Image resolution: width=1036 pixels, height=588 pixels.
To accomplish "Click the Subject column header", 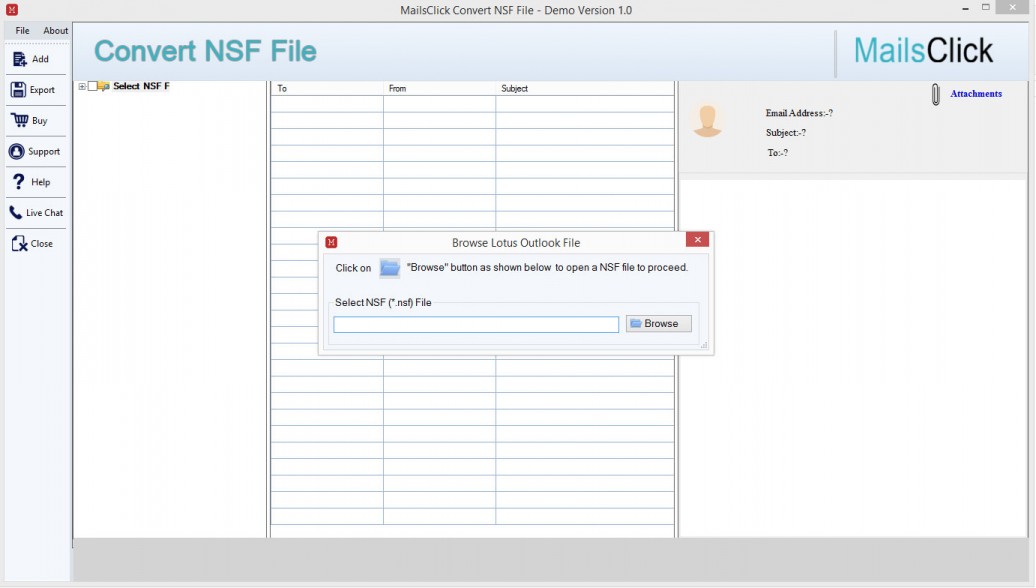I will 584,89.
